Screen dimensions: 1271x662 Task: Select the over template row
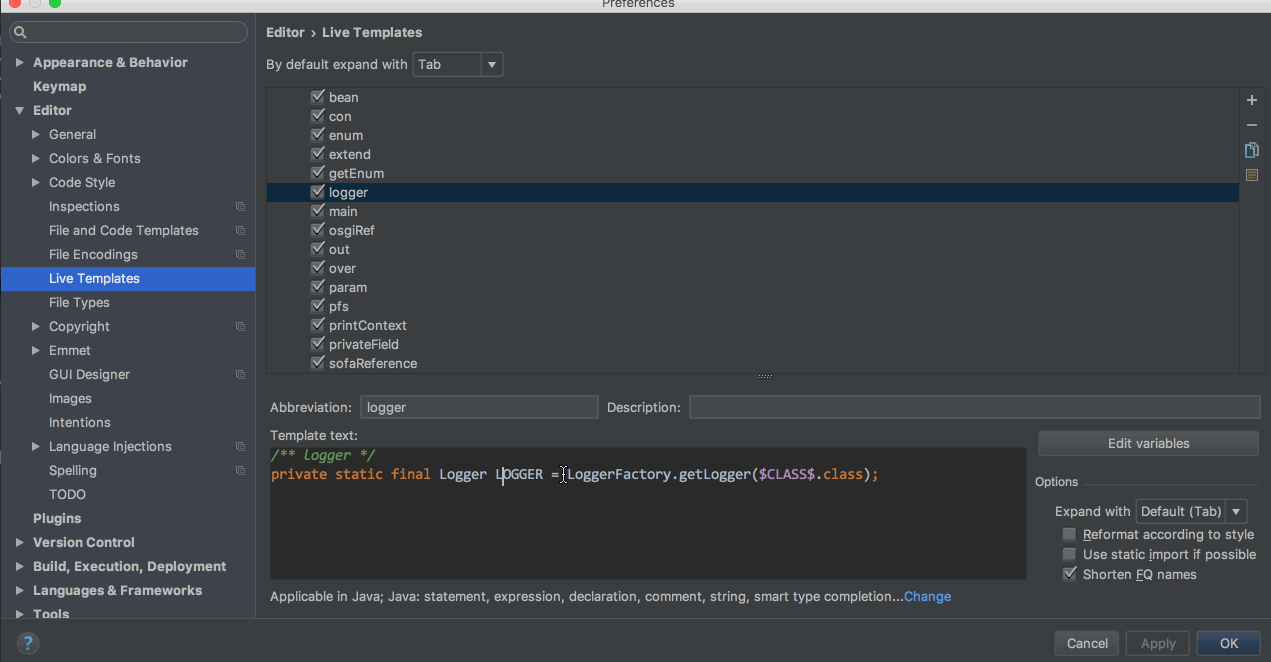coord(753,268)
